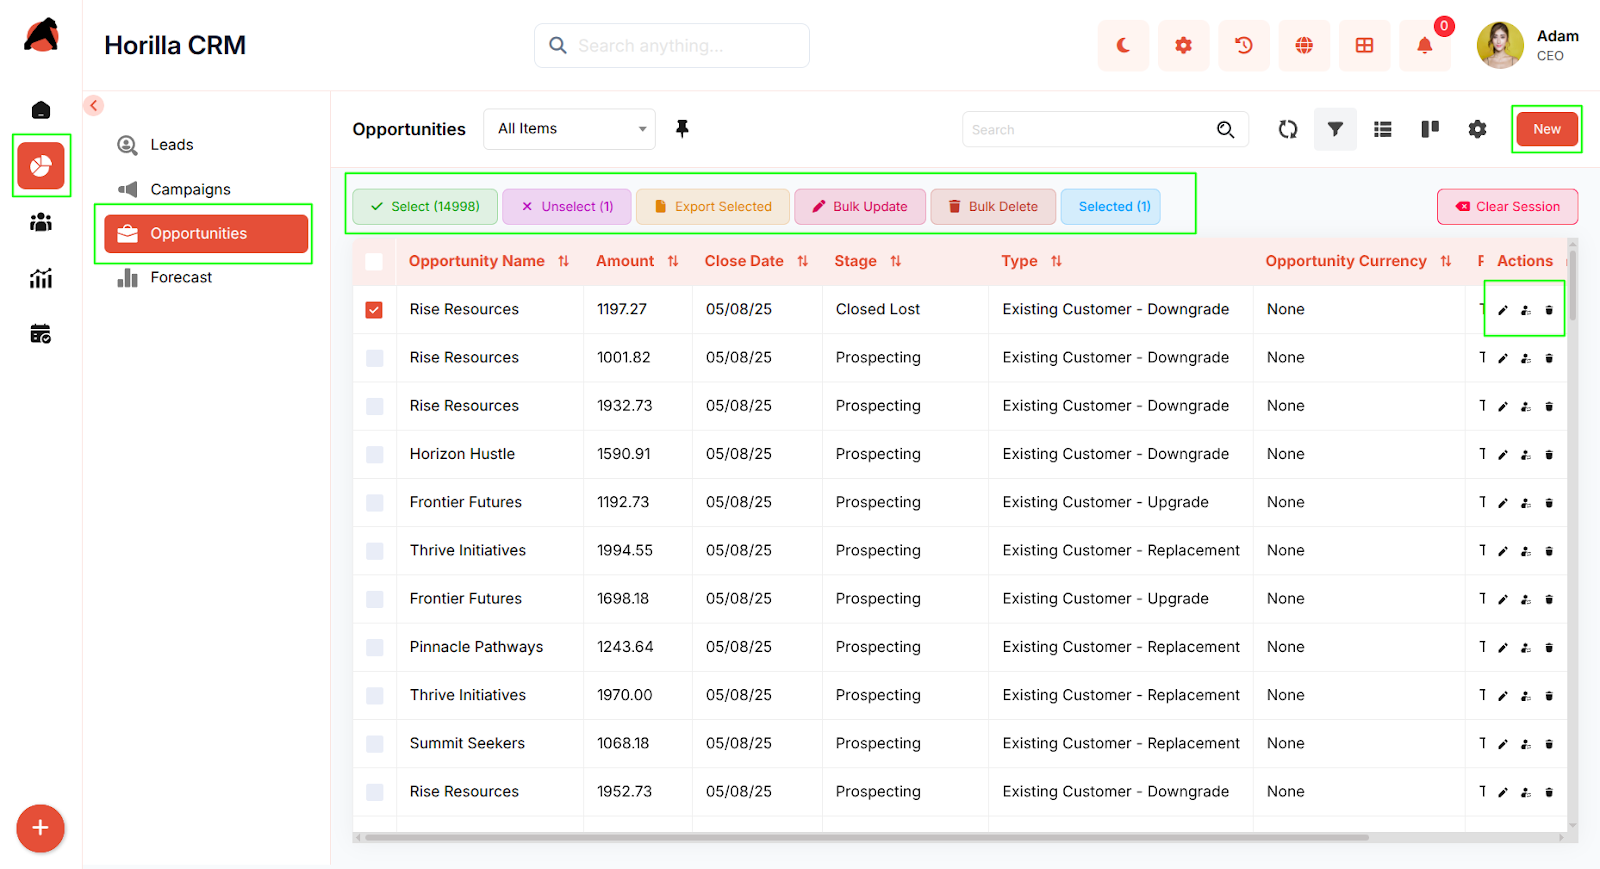Click the refresh icon in toolbar

point(1288,129)
